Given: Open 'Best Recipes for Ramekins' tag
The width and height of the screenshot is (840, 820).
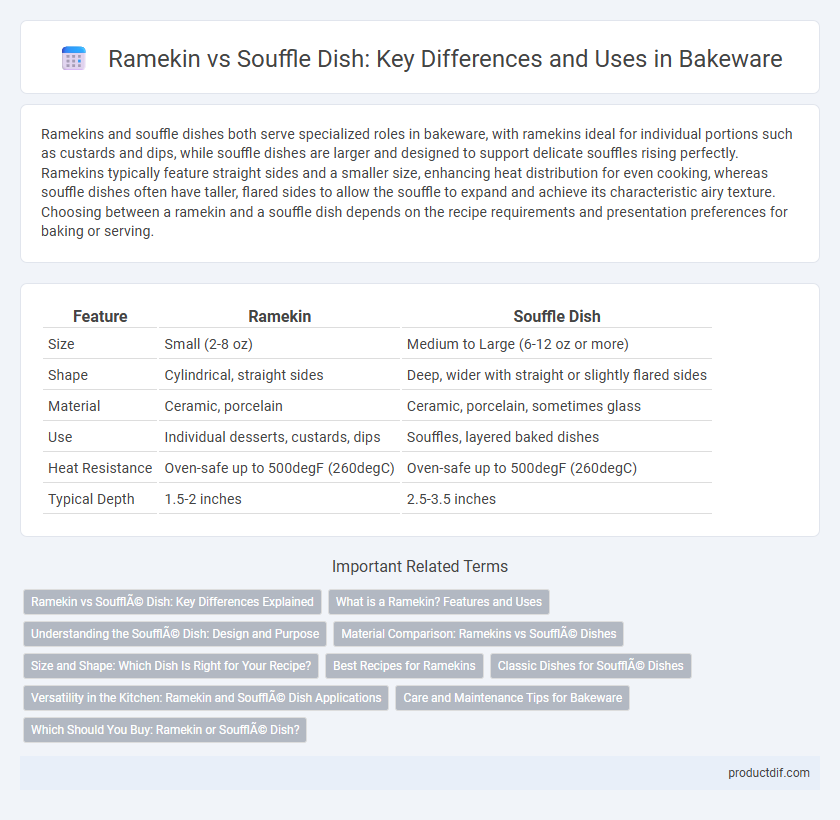Looking at the screenshot, I should click(x=404, y=666).
